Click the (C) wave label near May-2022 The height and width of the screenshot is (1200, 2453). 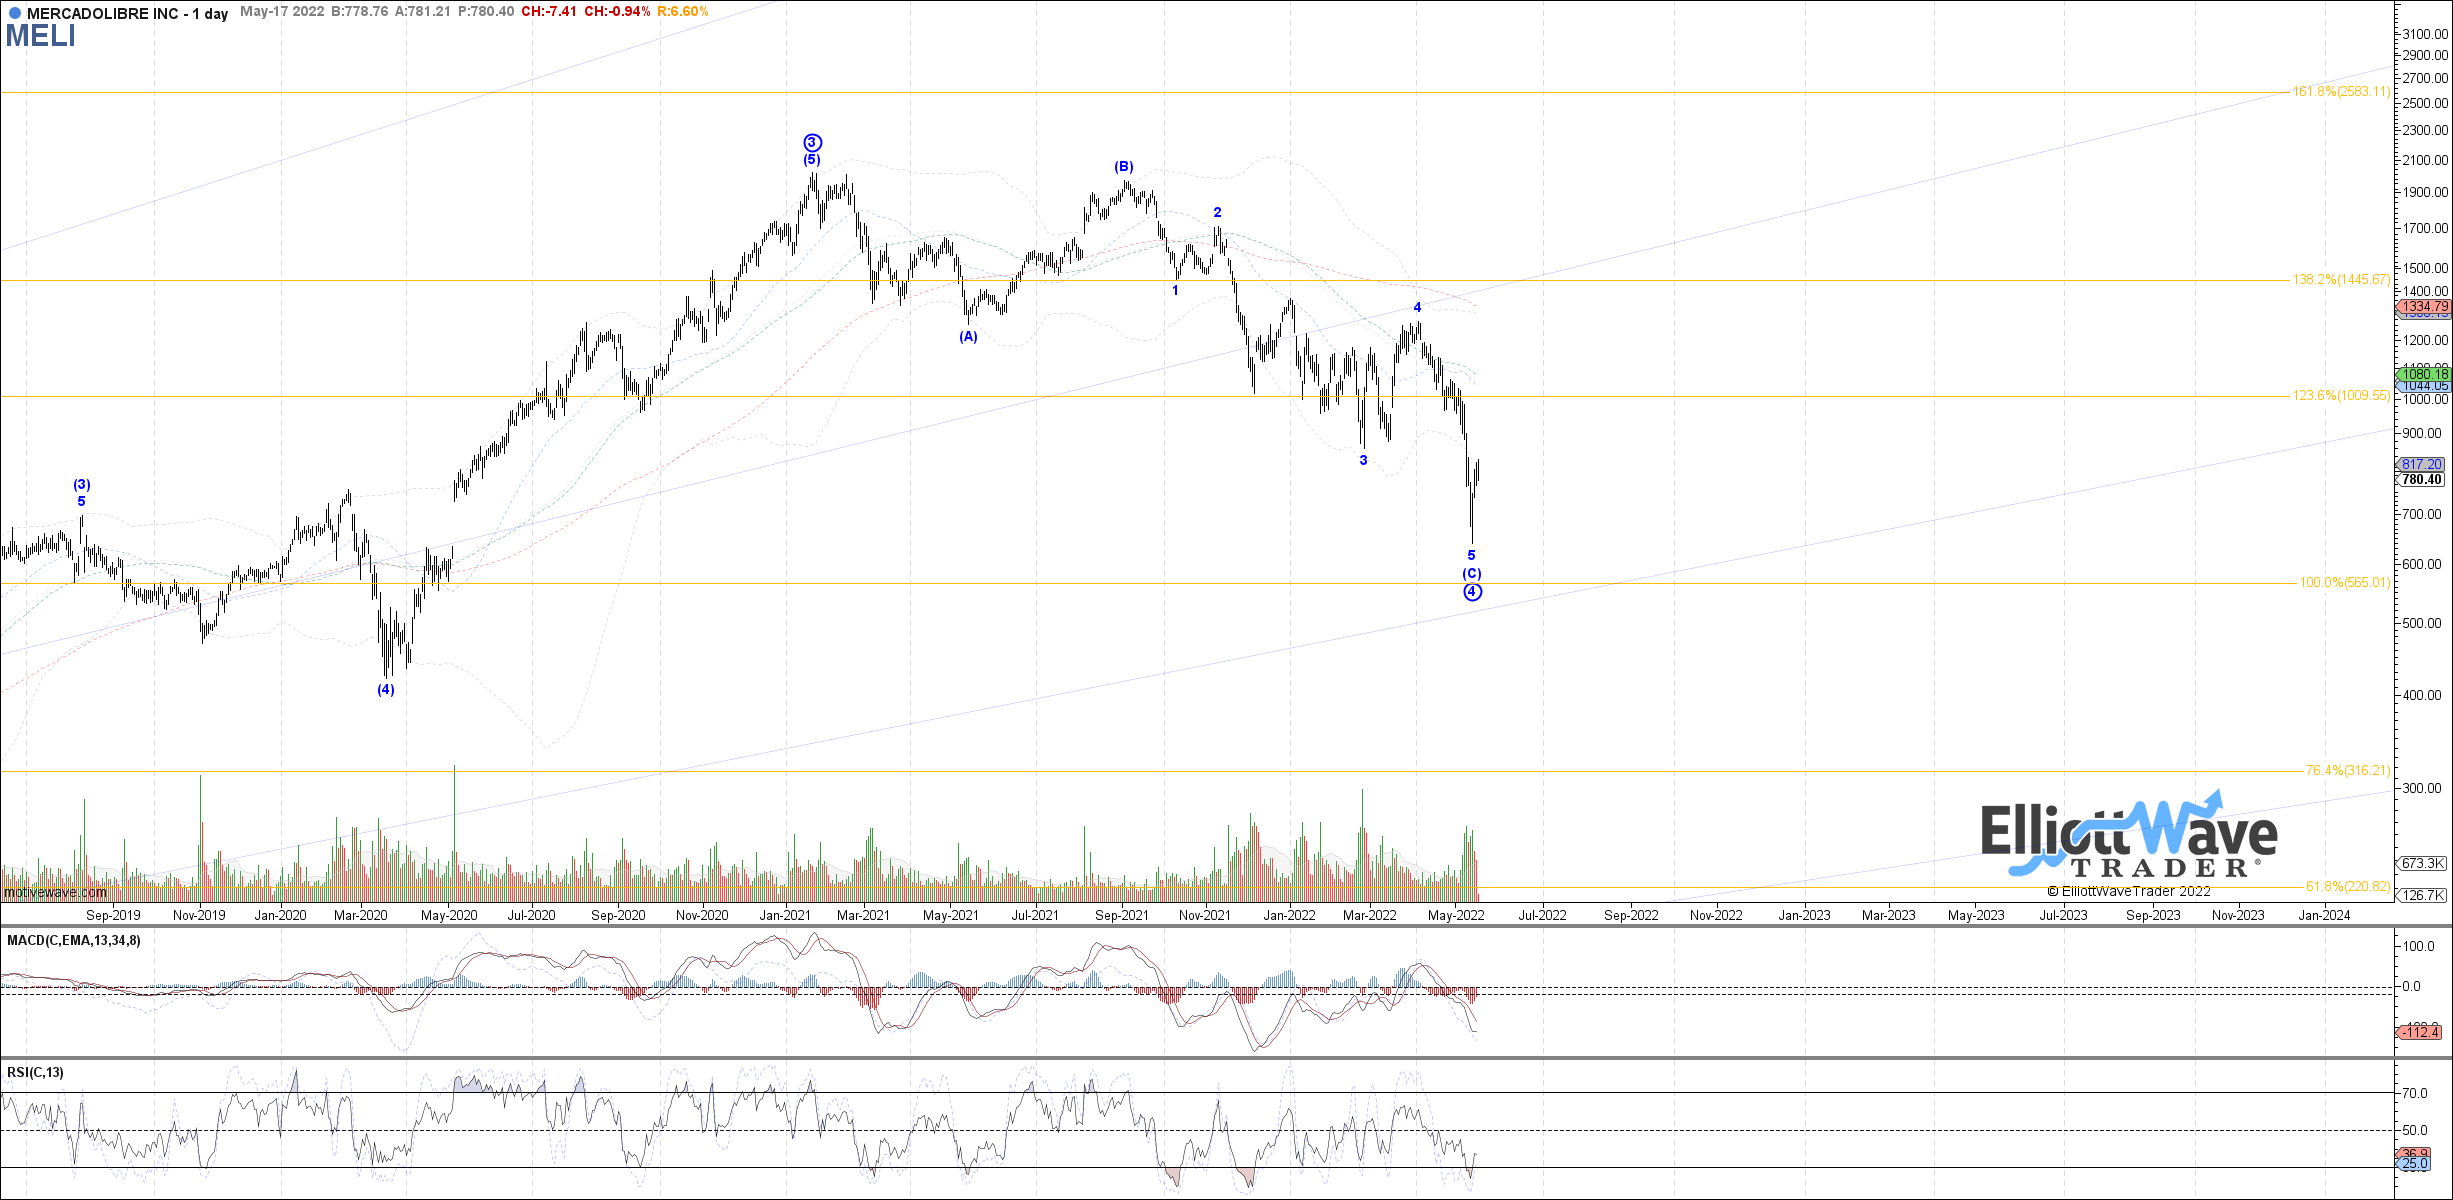point(1472,574)
